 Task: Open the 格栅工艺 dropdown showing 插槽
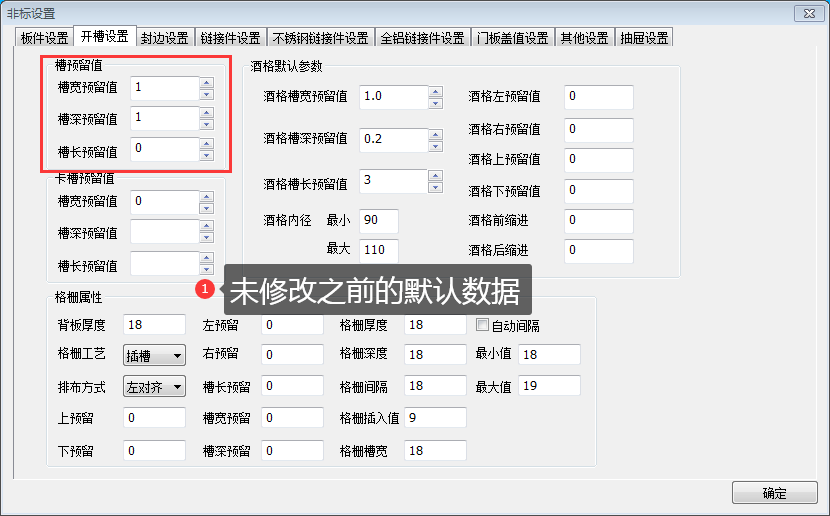coord(154,355)
